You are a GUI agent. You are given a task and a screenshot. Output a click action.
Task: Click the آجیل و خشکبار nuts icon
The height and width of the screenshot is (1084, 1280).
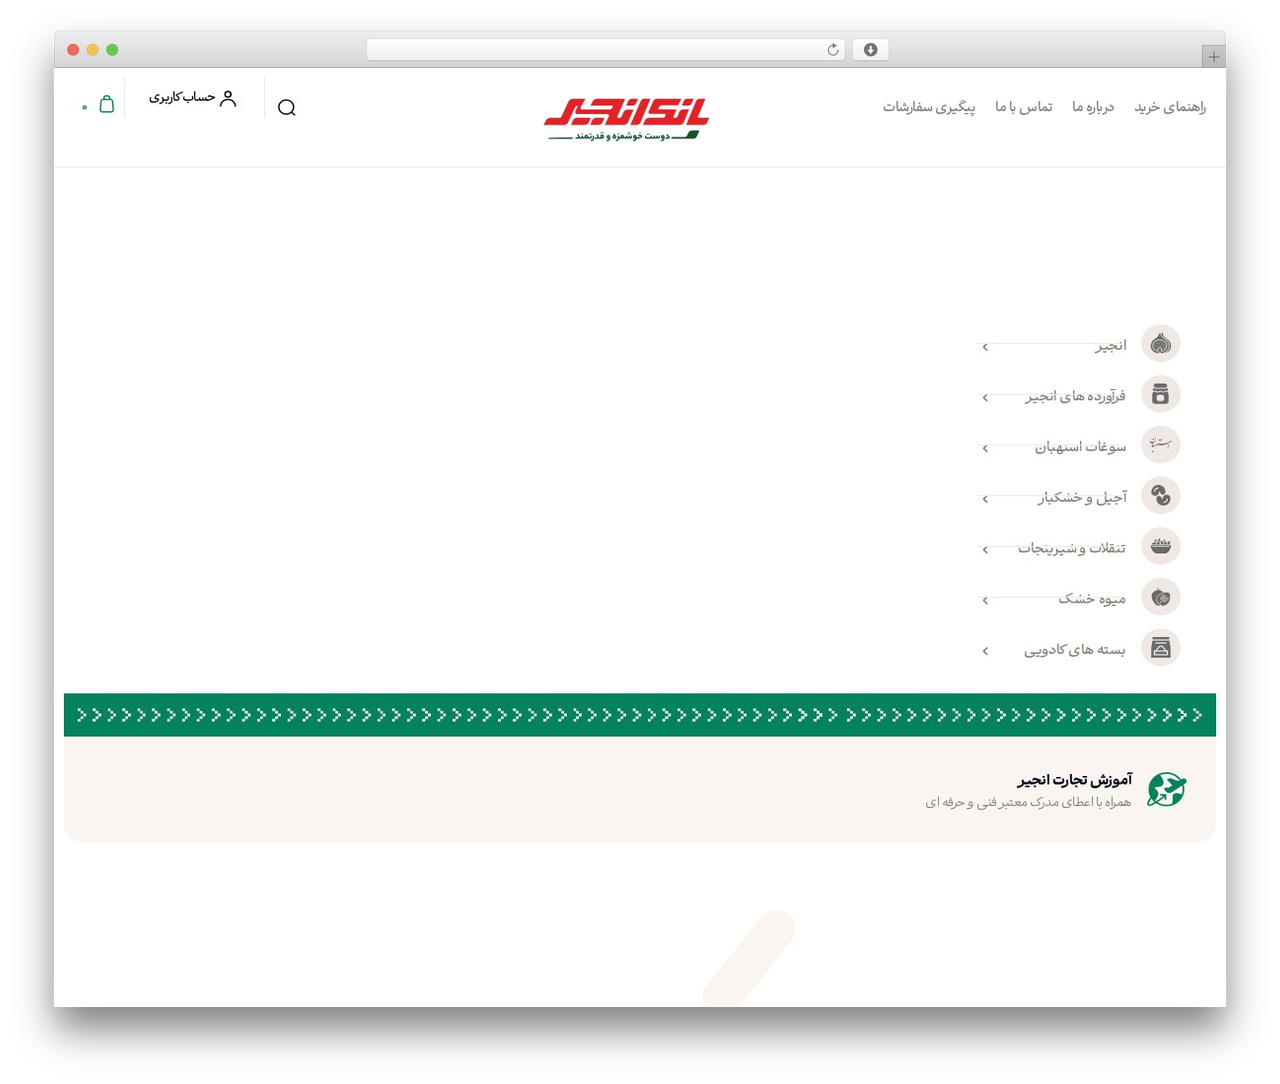pos(1160,496)
